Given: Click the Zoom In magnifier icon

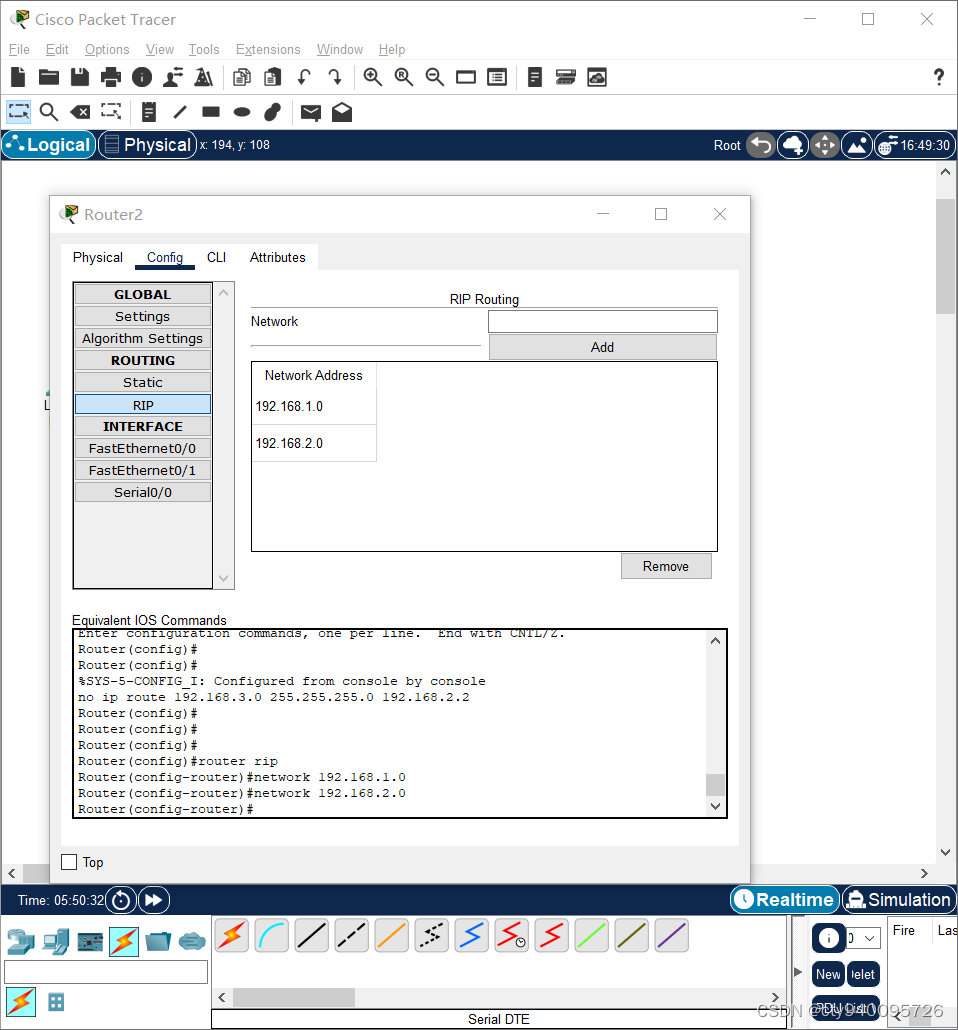Looking at the screenshot, I should [x=373, y=78].
